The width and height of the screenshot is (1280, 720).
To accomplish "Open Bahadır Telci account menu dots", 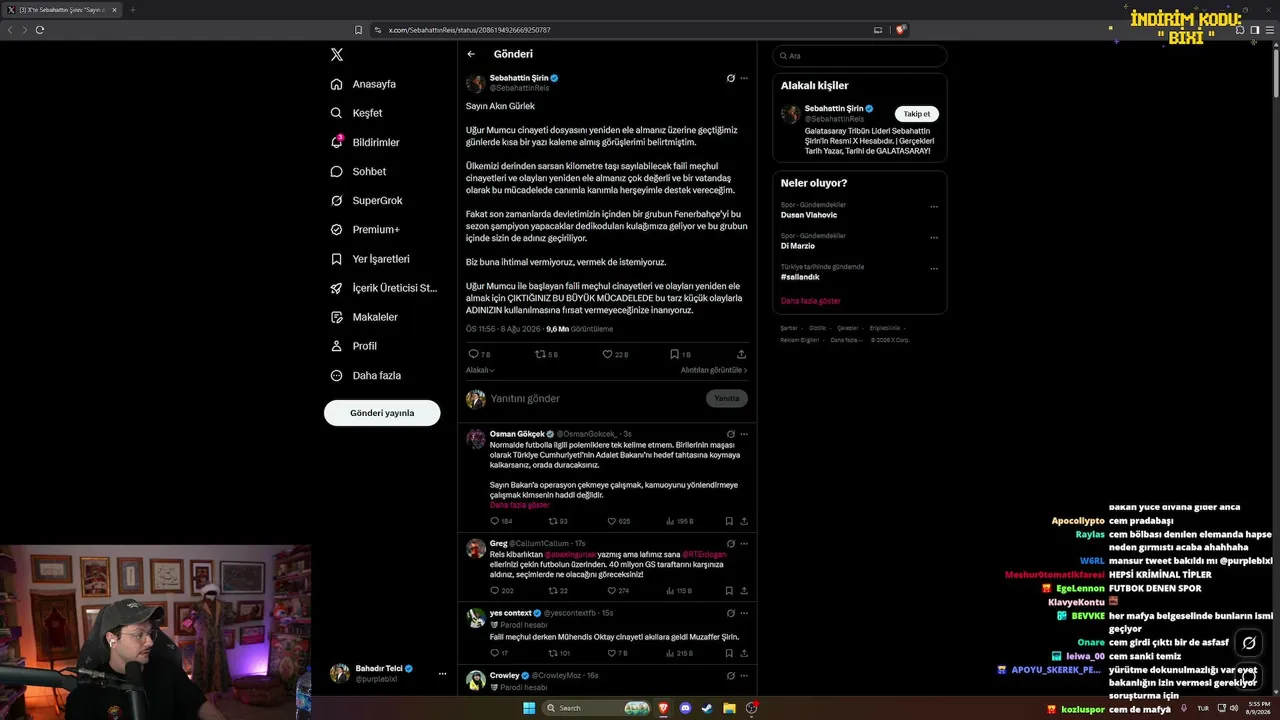I will (442, 674).
